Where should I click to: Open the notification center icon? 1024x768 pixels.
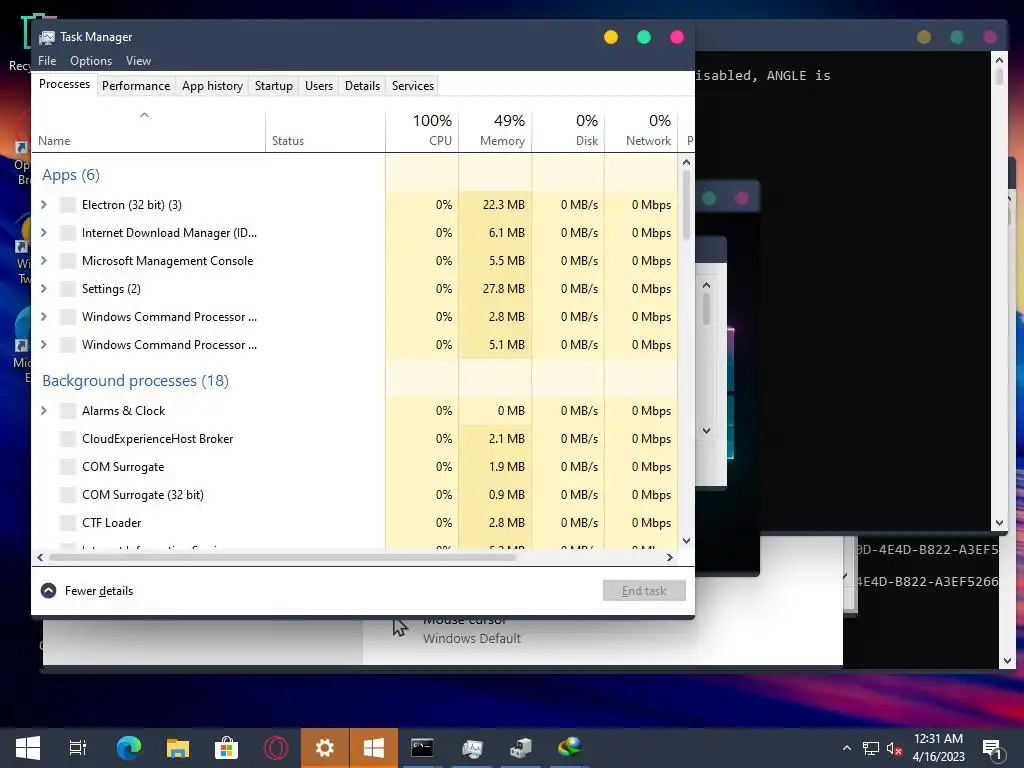(x=992, y=749)
